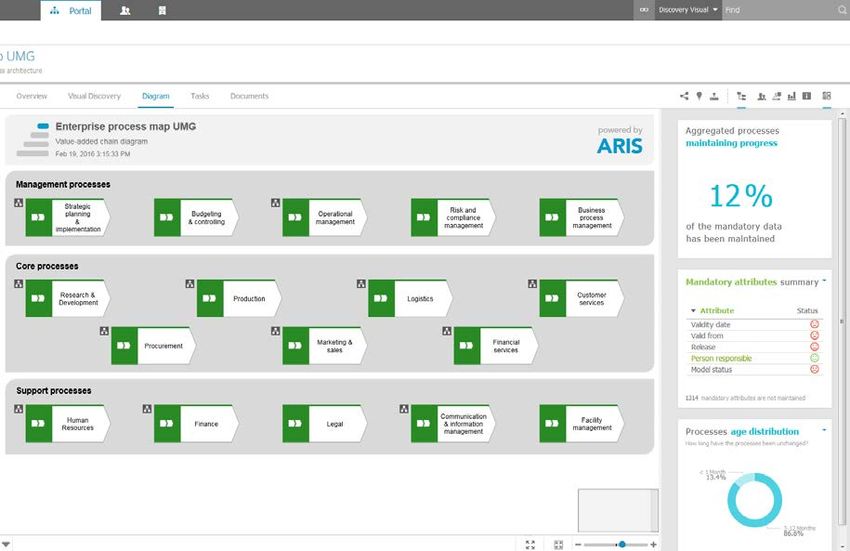This screenshot has height=551, width=850.
Task: Open the Research & Development process
Action: click(x=68, y=298)
